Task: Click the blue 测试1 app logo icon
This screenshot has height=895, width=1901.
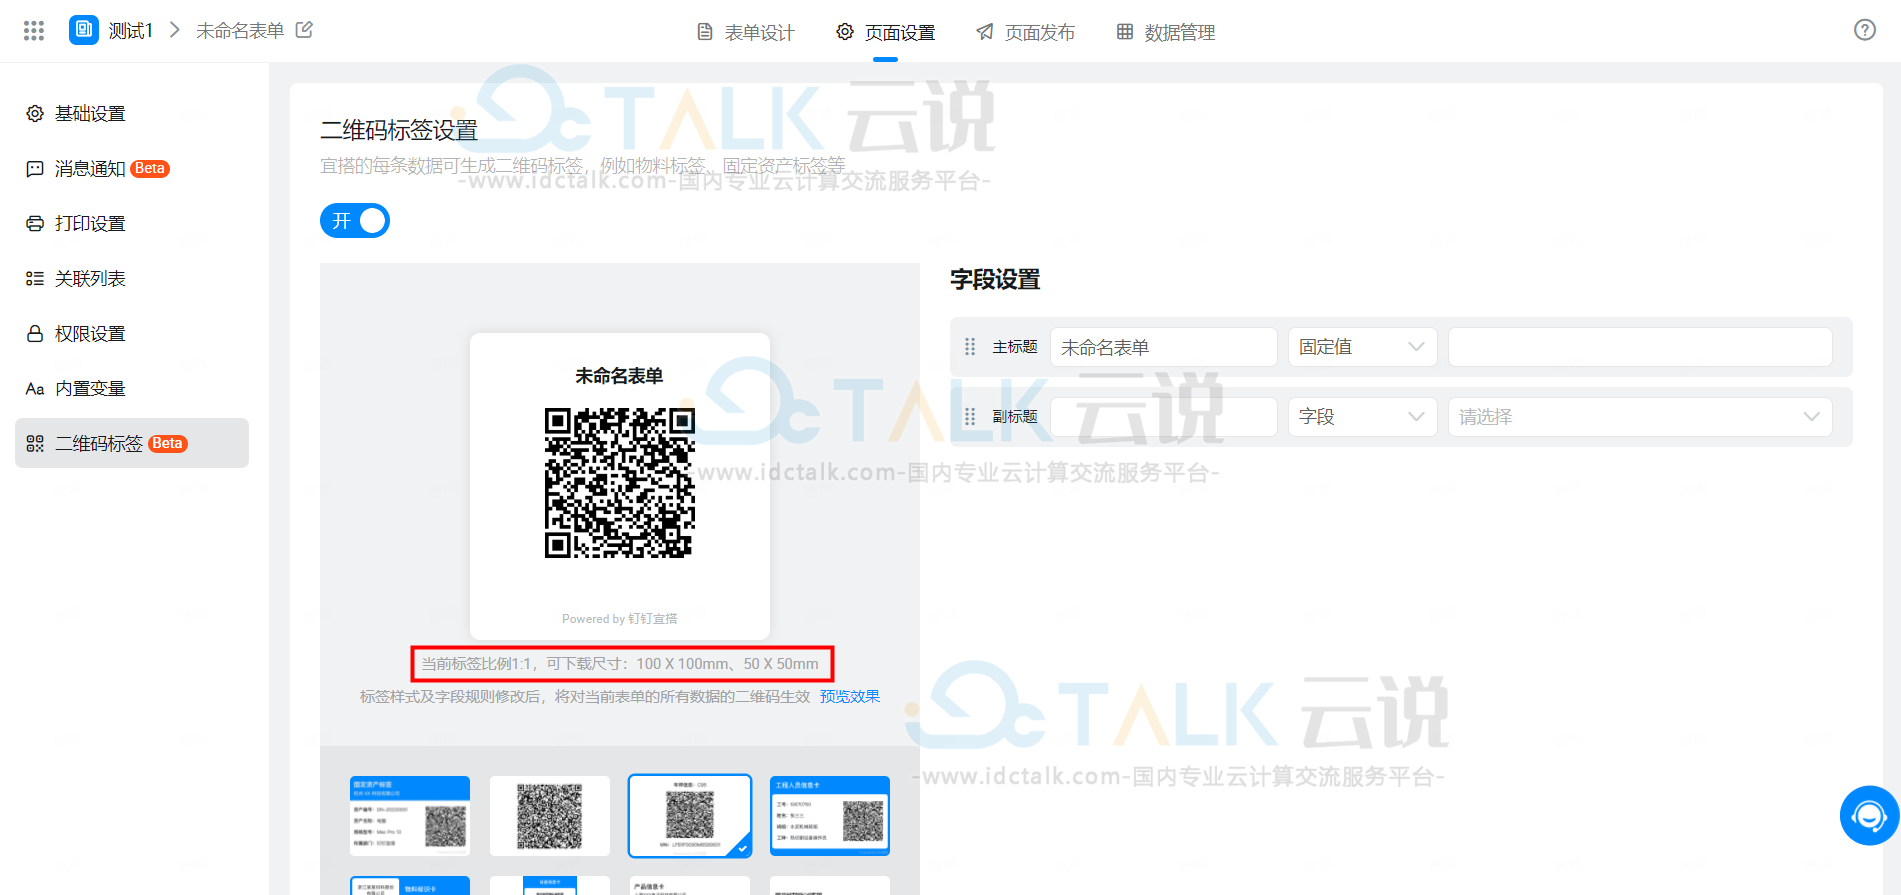Action: [84, 30]
